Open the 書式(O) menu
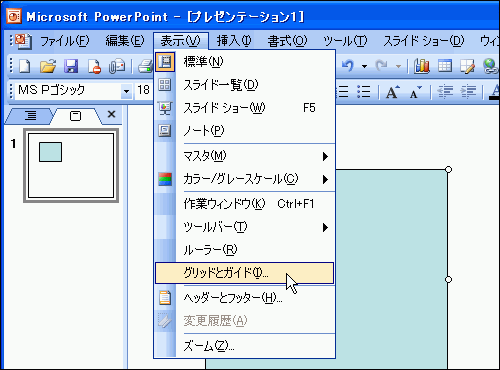 [x=287, y=41]
